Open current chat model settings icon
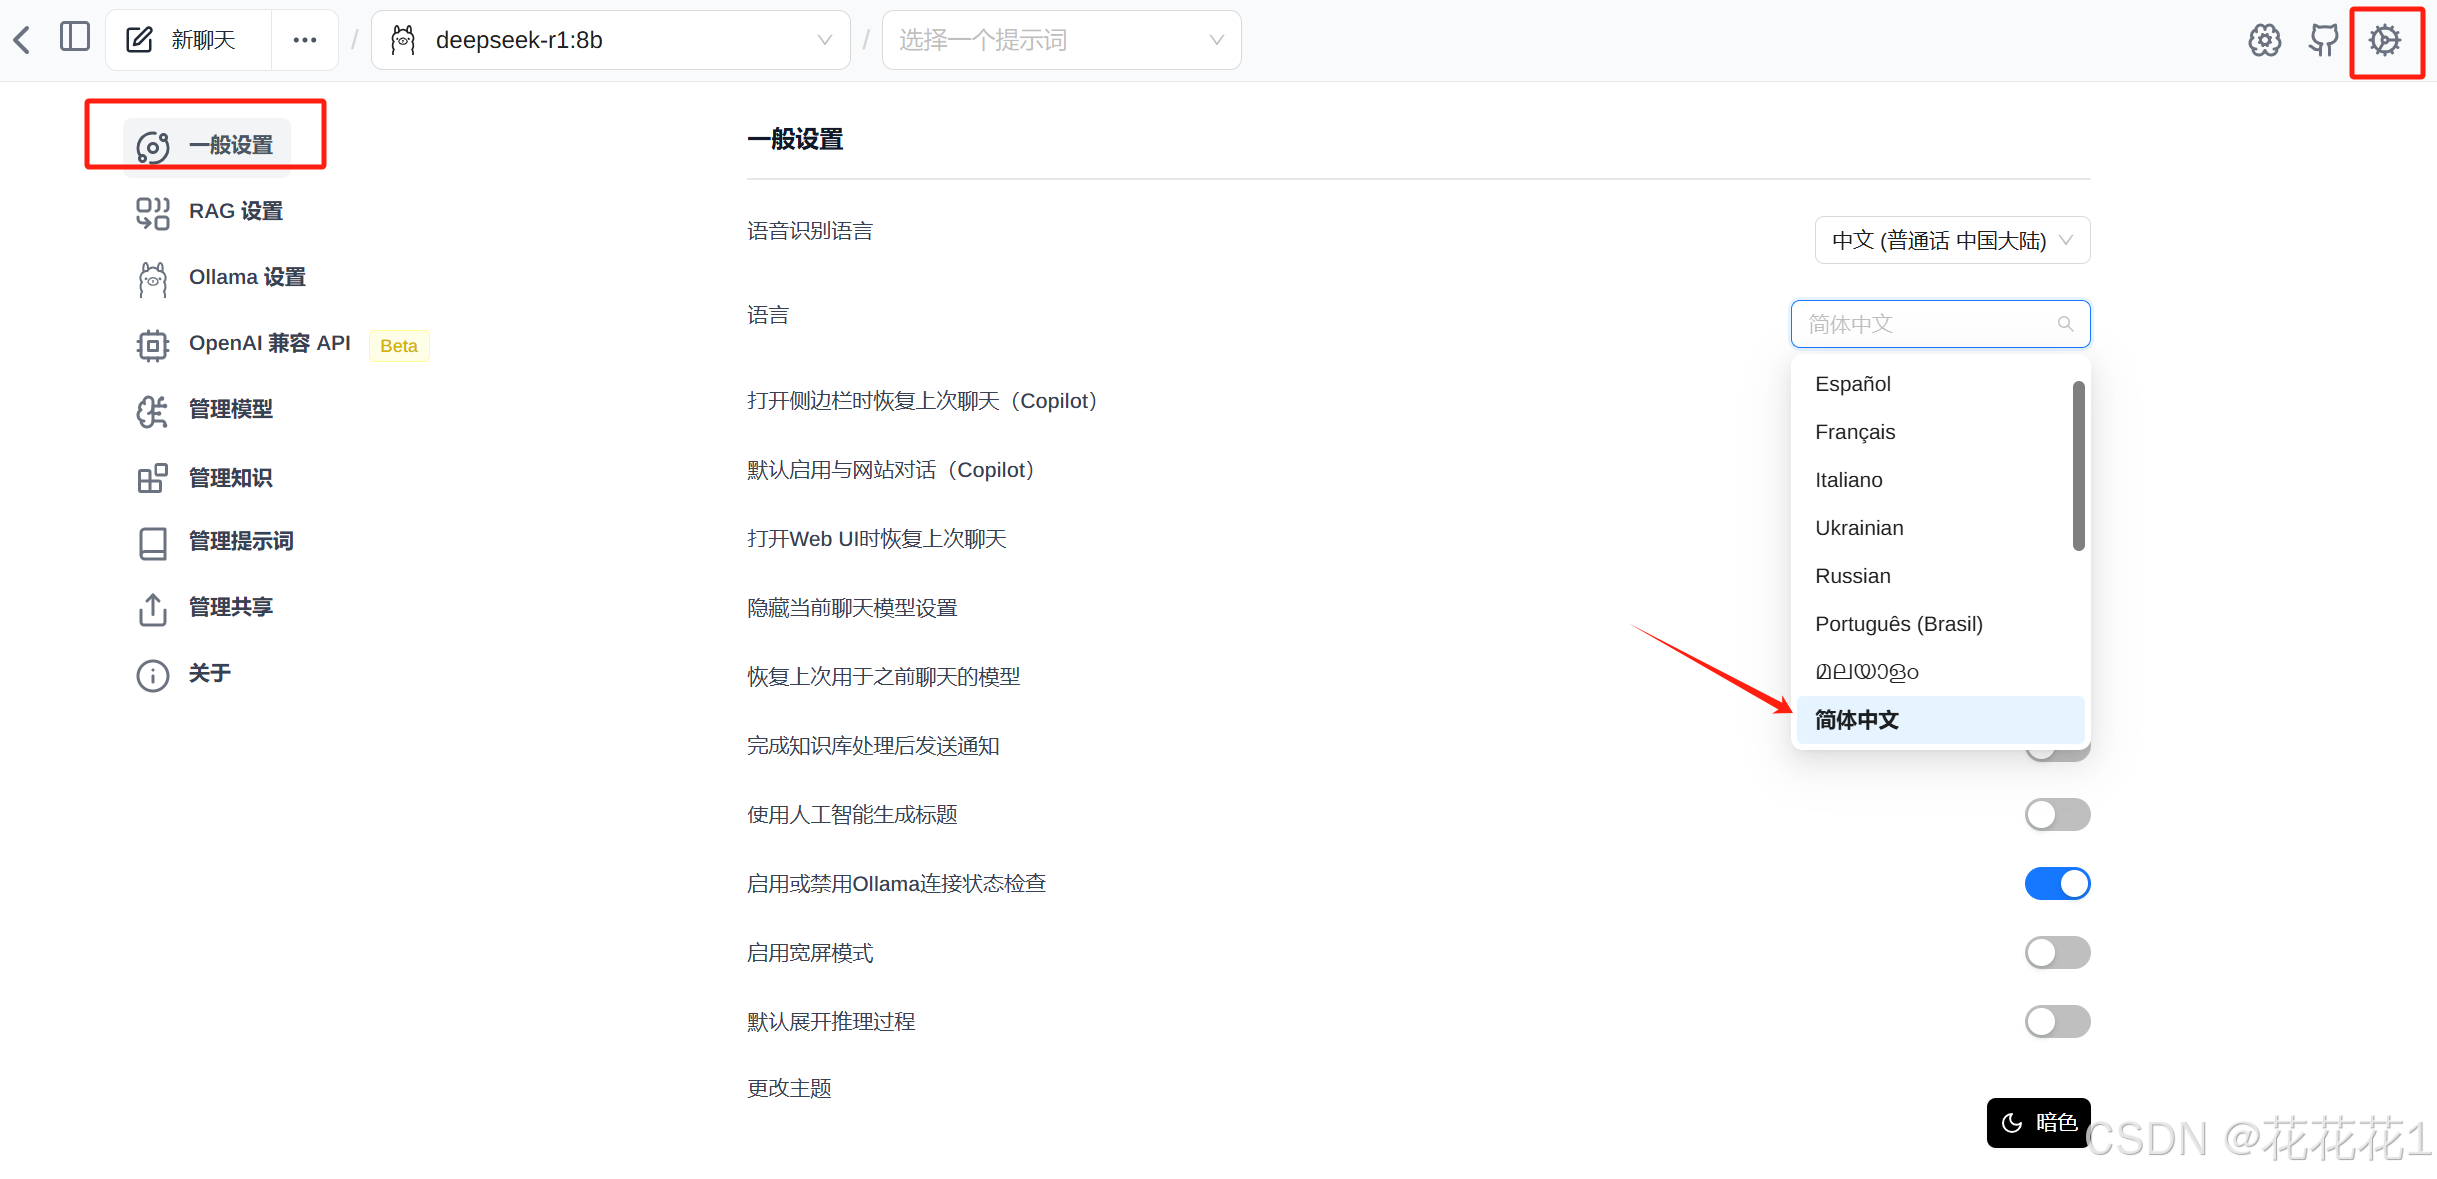Viewport: 2437px width, 1179px height. coord(2264,40)
